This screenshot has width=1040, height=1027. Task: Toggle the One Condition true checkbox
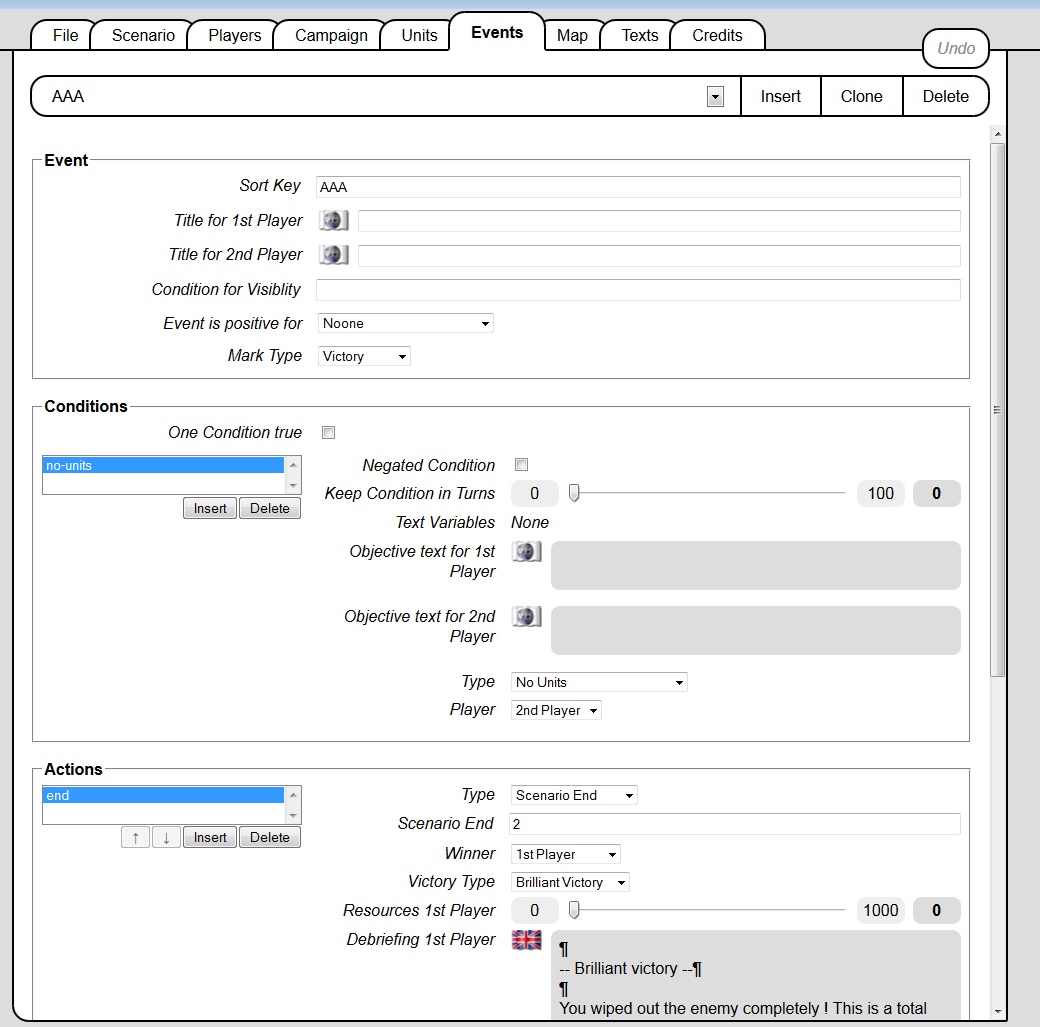(x=328, y=433)
